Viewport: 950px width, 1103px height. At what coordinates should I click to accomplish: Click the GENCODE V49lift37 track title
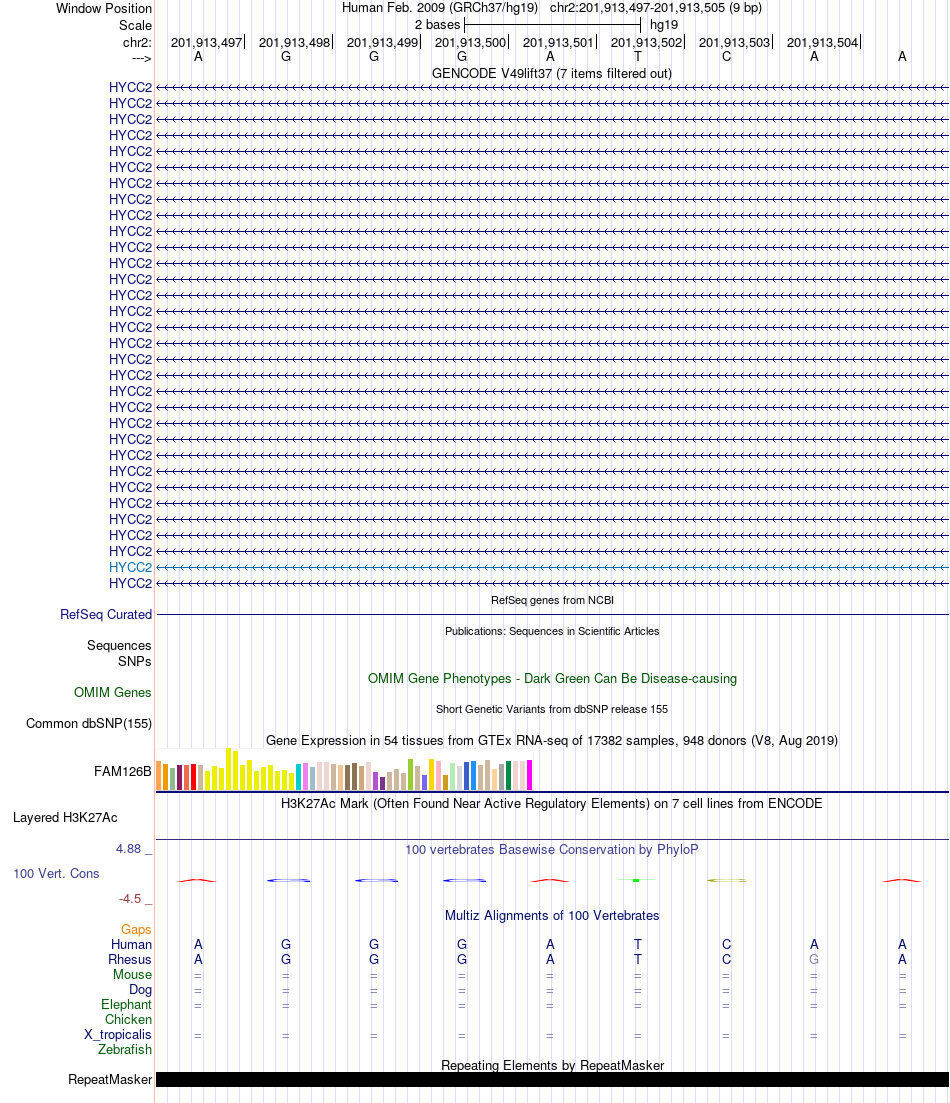click(552, 73)
